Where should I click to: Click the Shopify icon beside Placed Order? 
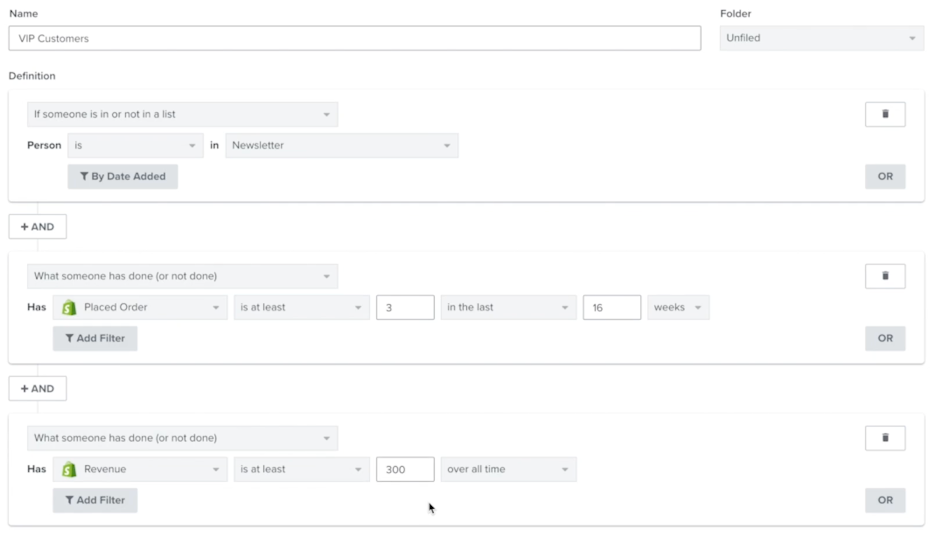click(x=69, y=308)
